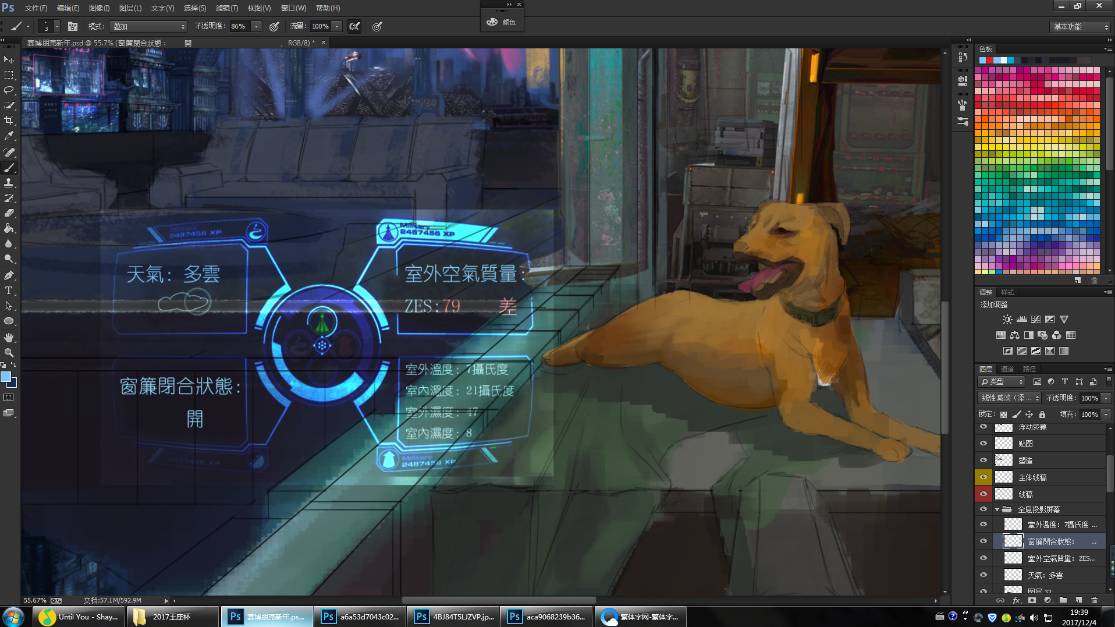The height and width of the screenshot is (627, 1115).
Task: Open the workspace switcher dropdown
Action: pyautogui.click(x=1080, y=26)
